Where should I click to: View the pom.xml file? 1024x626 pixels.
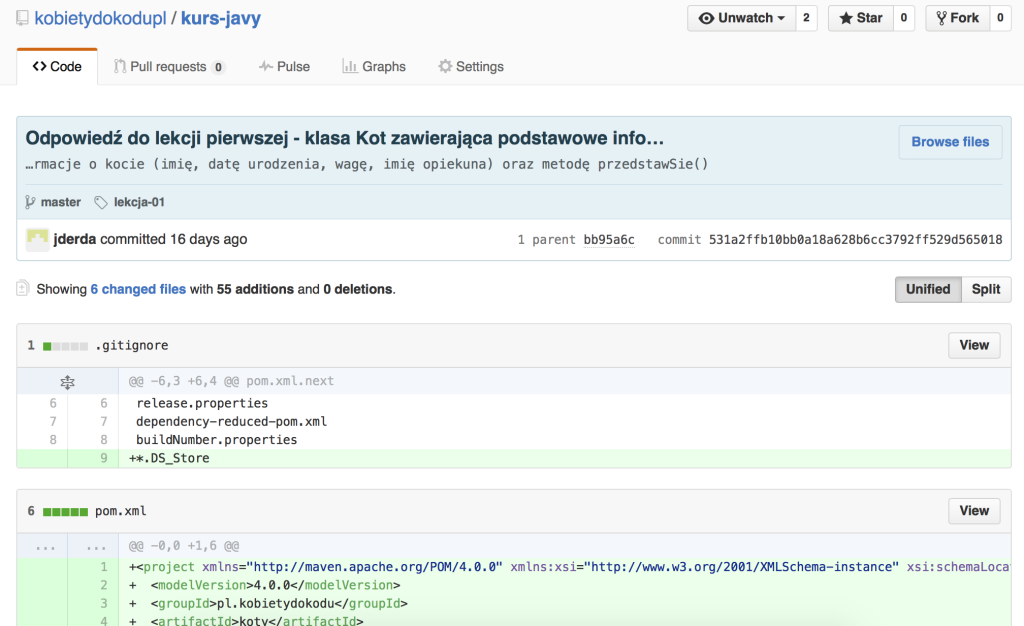coord(974,511)
